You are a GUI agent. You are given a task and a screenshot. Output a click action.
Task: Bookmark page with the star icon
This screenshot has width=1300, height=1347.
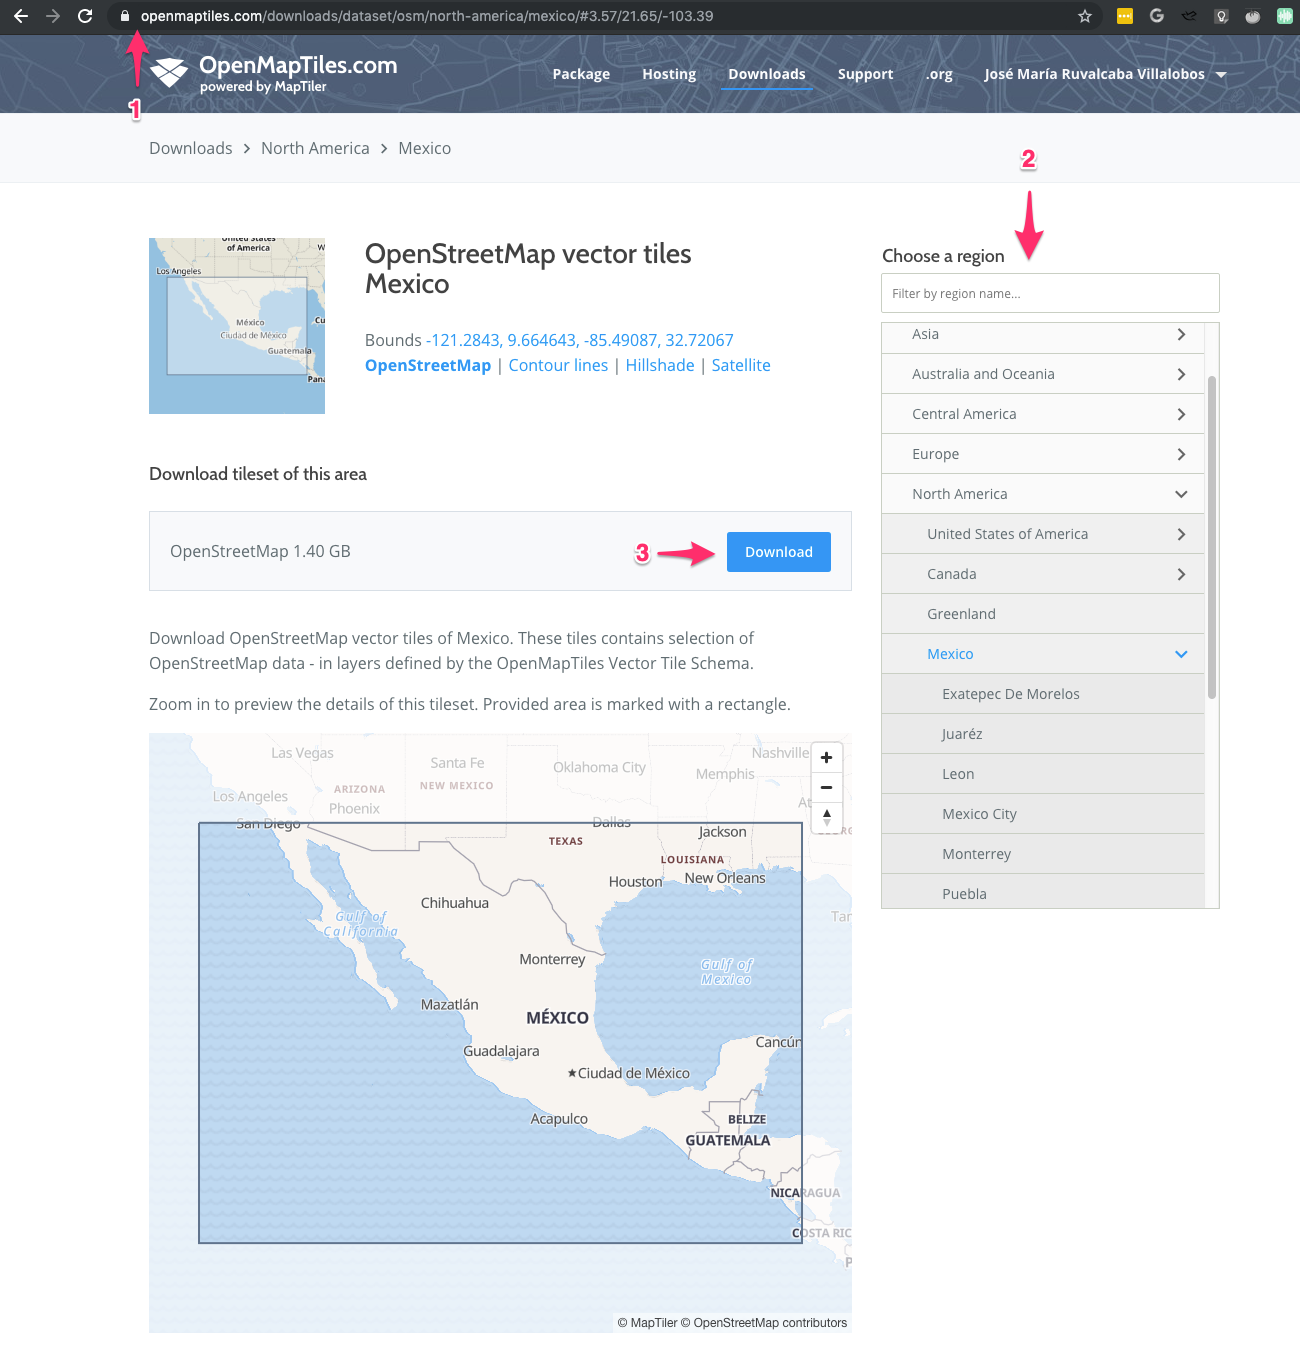pos(1085,16)
